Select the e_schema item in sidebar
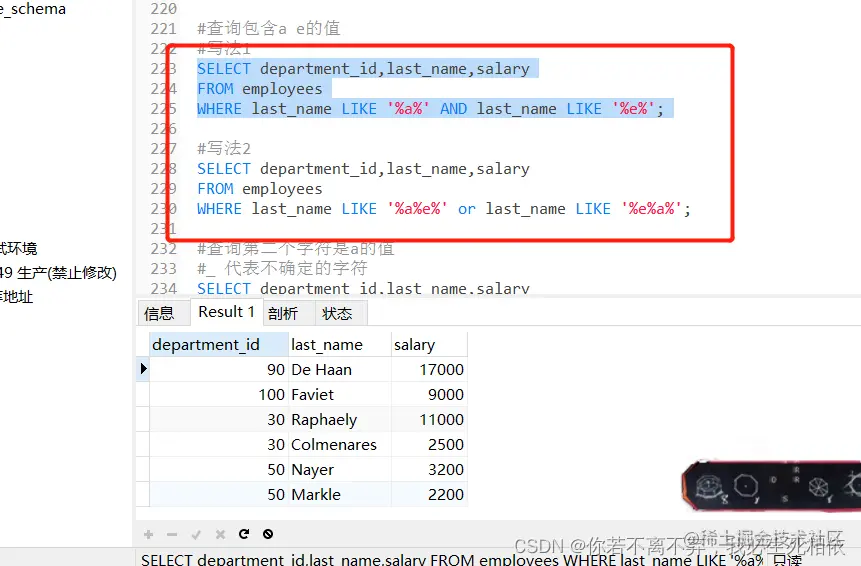The width and height of the screenshot is (861, 566). point(33,9)
